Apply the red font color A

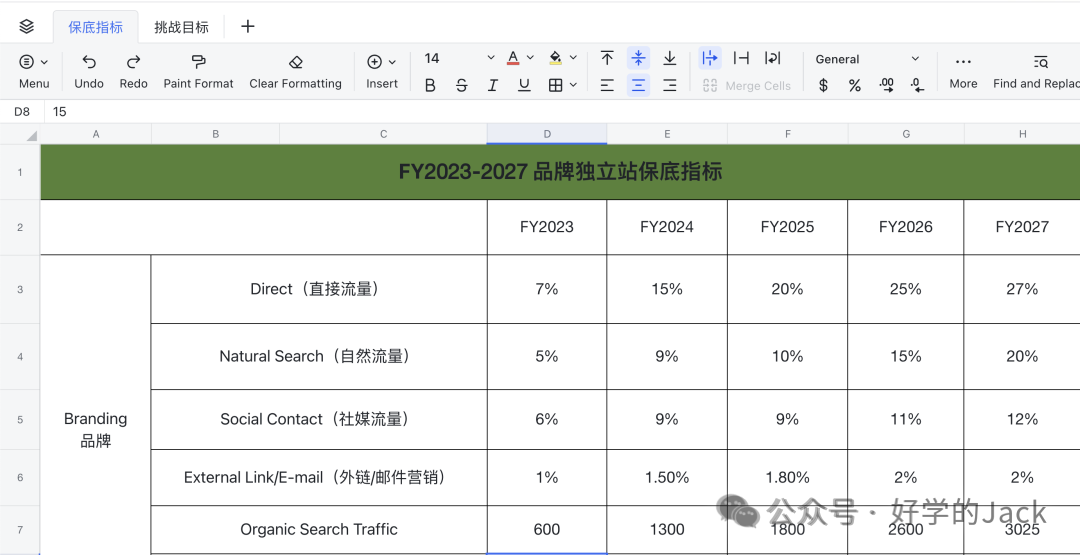point(512,58)
